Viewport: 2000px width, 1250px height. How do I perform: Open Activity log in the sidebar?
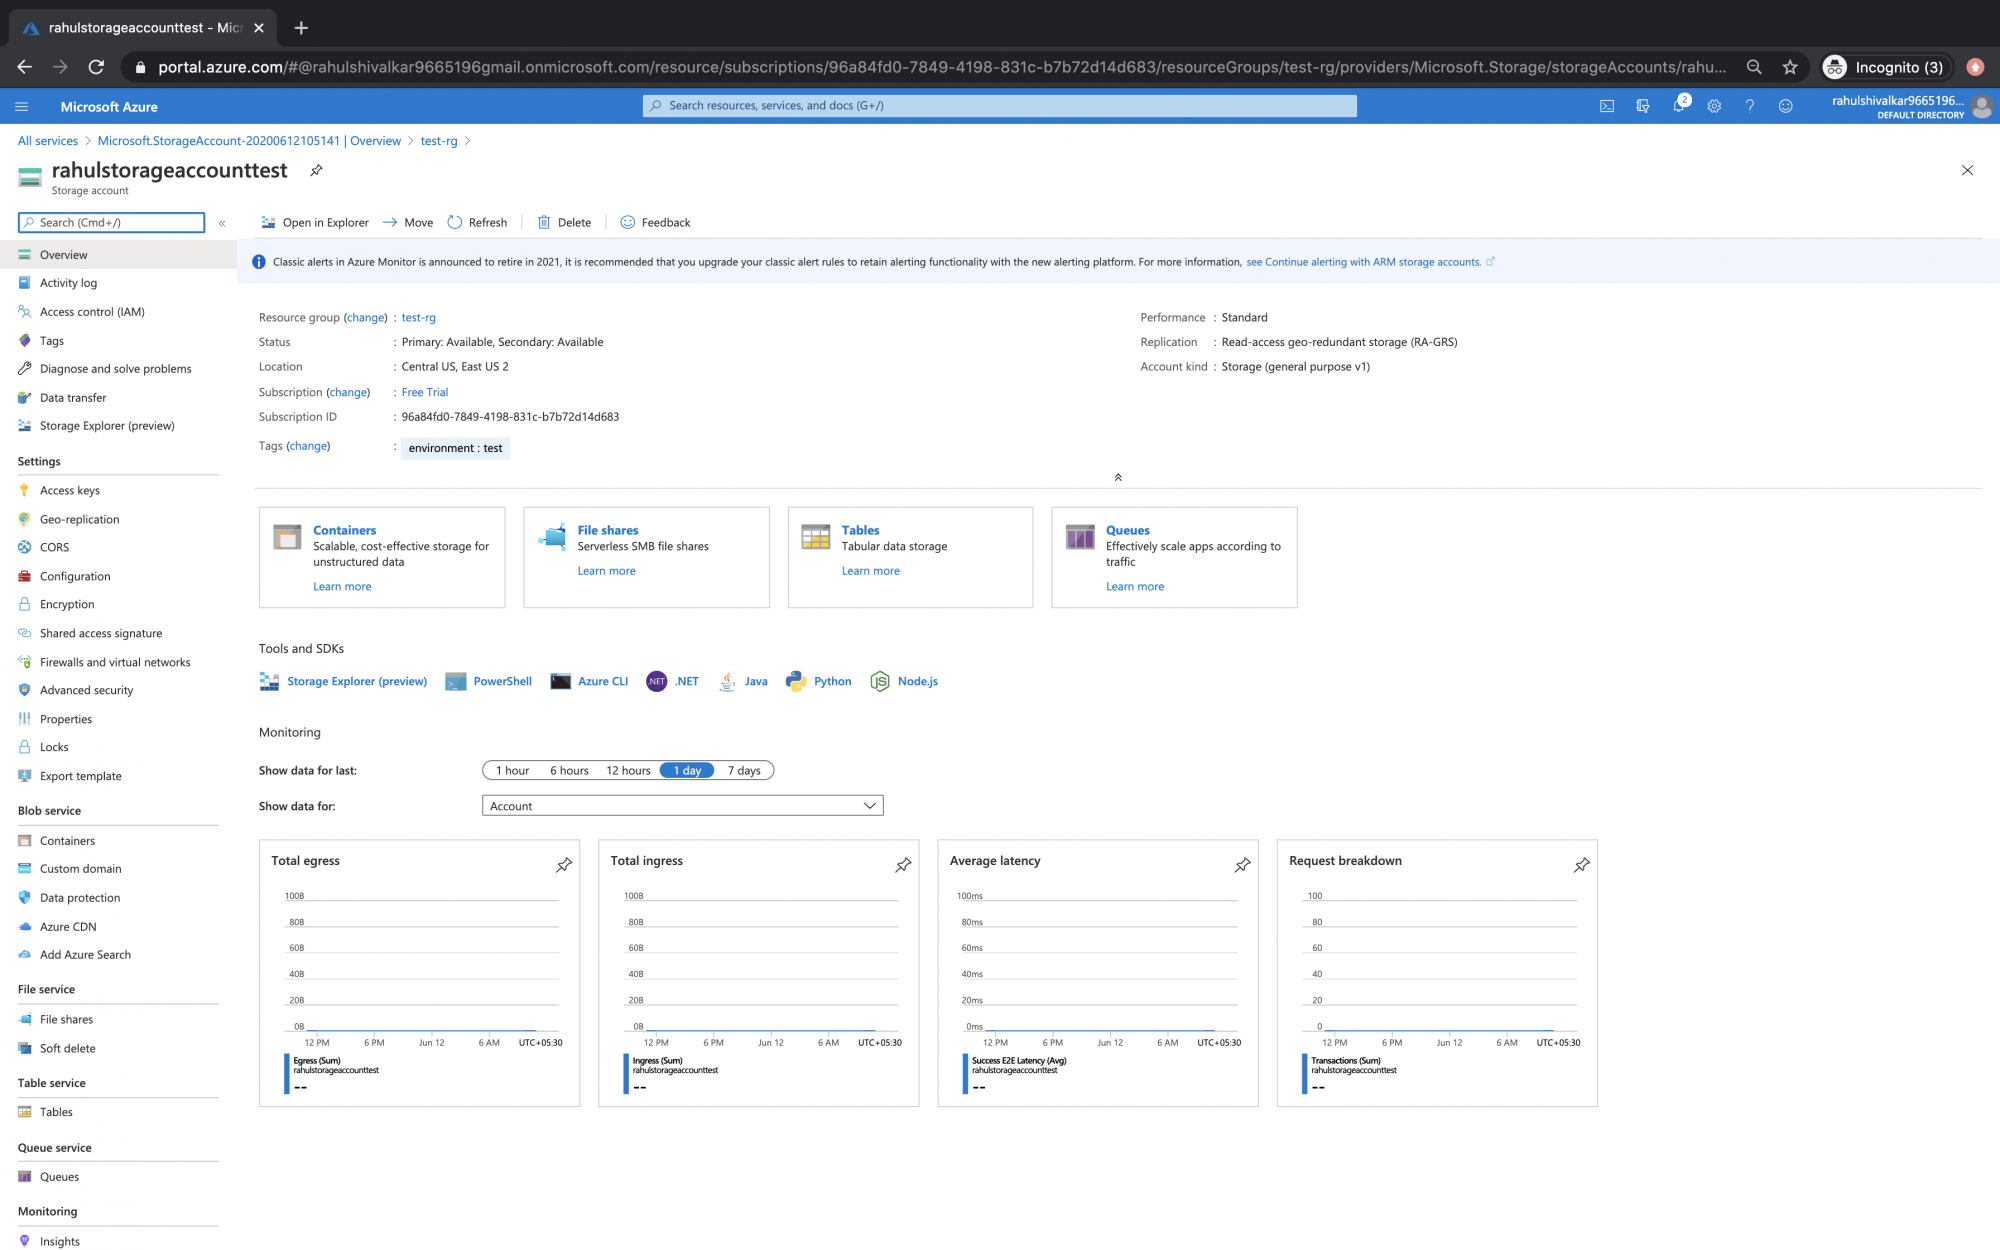pos(68,282)
